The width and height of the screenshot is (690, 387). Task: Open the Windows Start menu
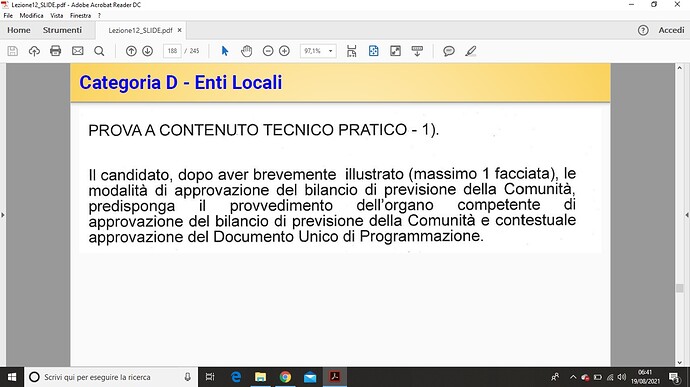tap(12, 377)
